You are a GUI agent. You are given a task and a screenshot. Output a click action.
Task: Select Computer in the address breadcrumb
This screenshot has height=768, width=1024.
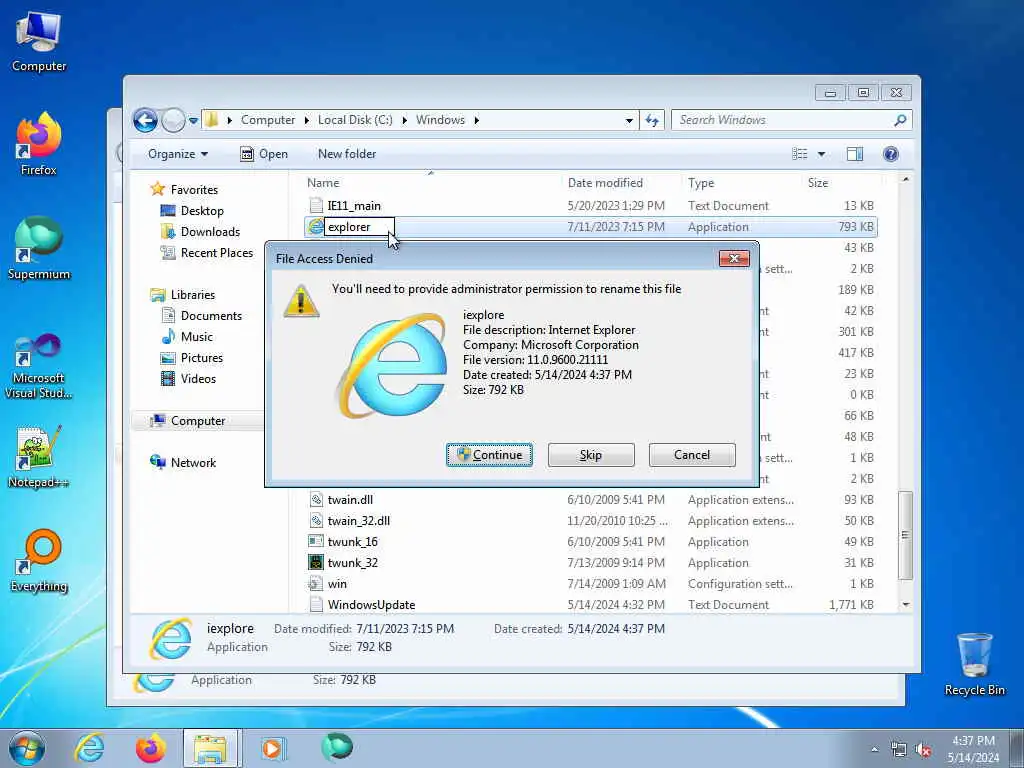268,120
